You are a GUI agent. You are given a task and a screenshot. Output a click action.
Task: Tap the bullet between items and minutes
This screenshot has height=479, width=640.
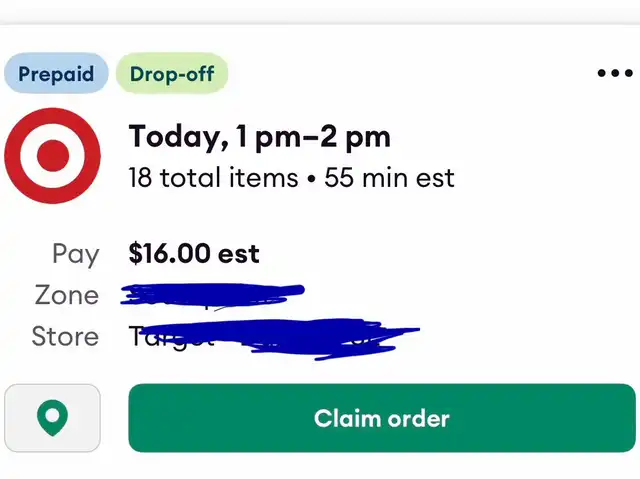pyautogui.click(x=312, y=179)
